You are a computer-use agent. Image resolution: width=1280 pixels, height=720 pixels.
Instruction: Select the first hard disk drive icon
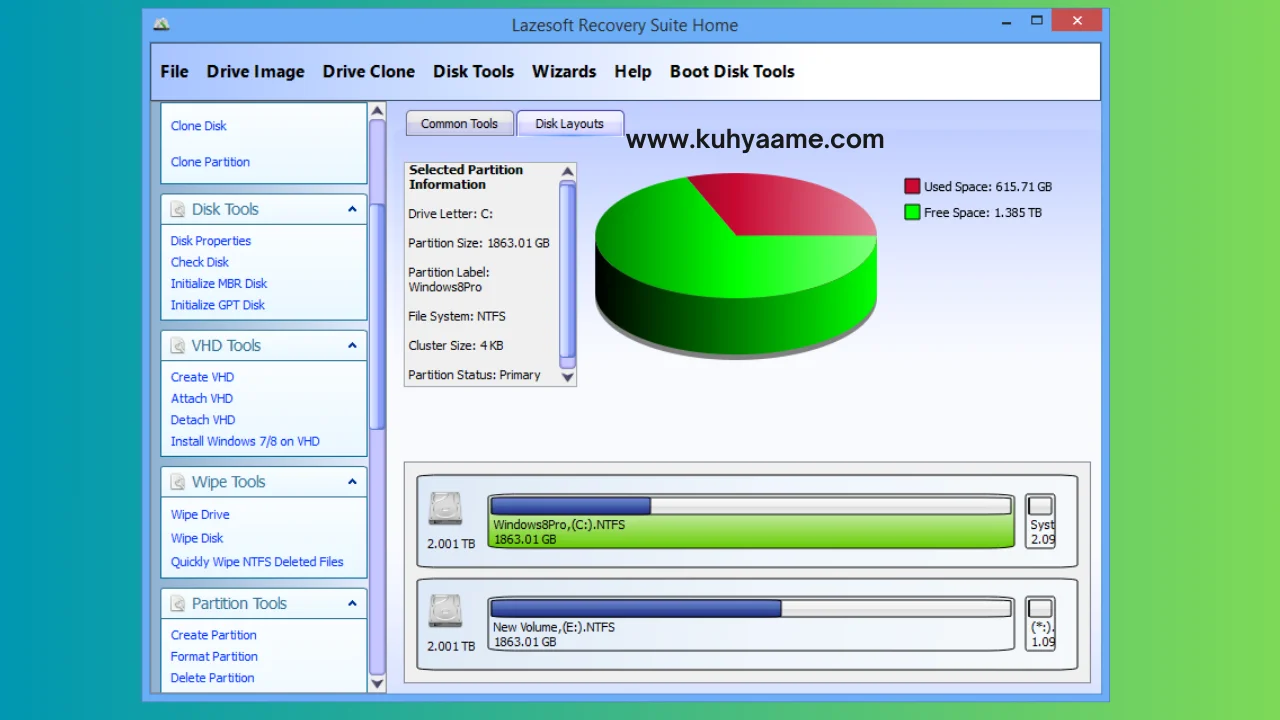pos(446,508)
